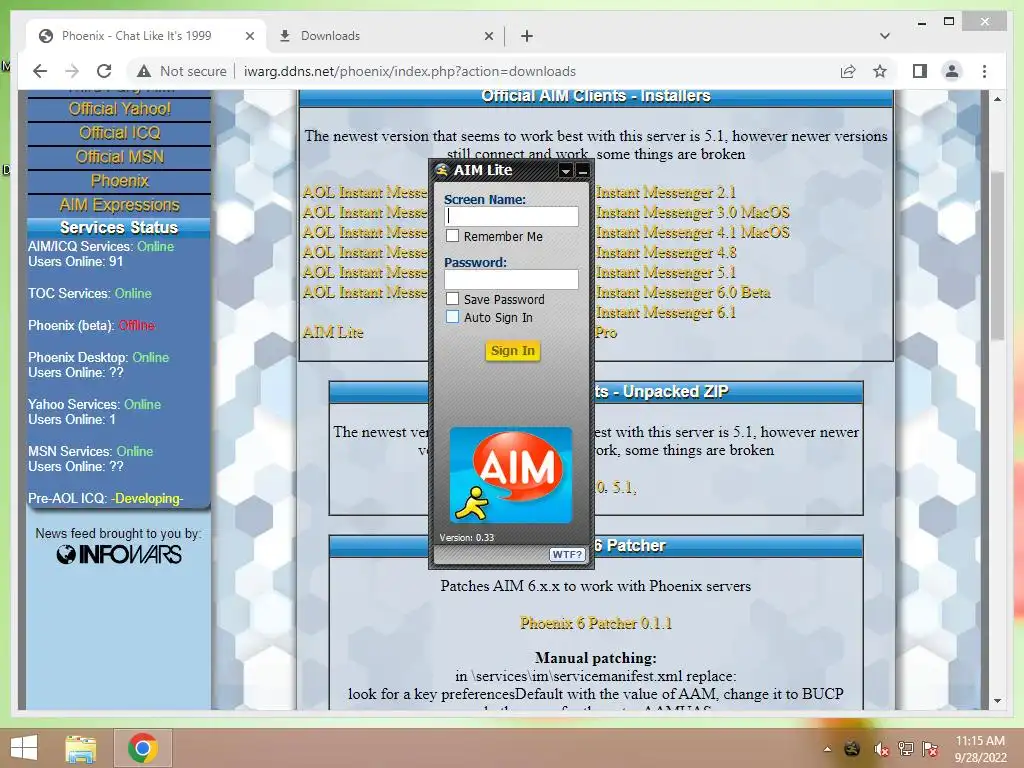Check the Remember Me box

coord(452,236)
